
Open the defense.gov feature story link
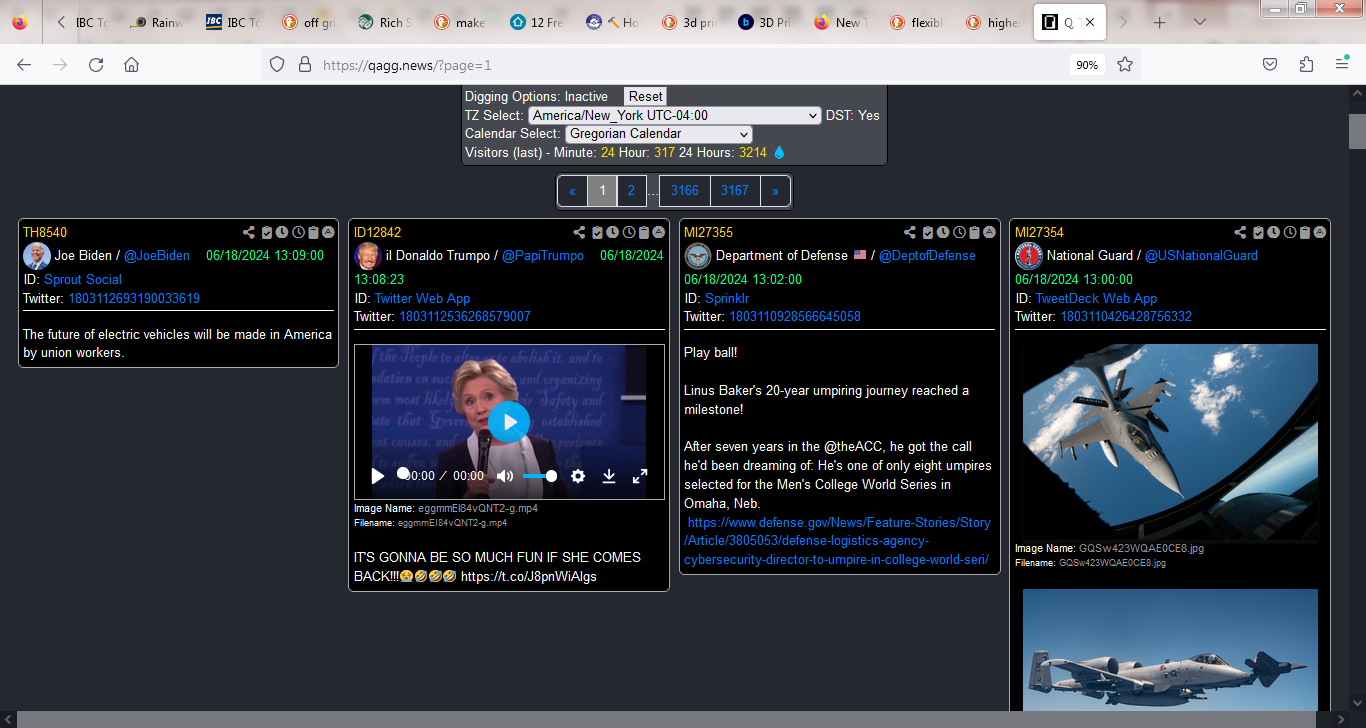tap(838, 541)
